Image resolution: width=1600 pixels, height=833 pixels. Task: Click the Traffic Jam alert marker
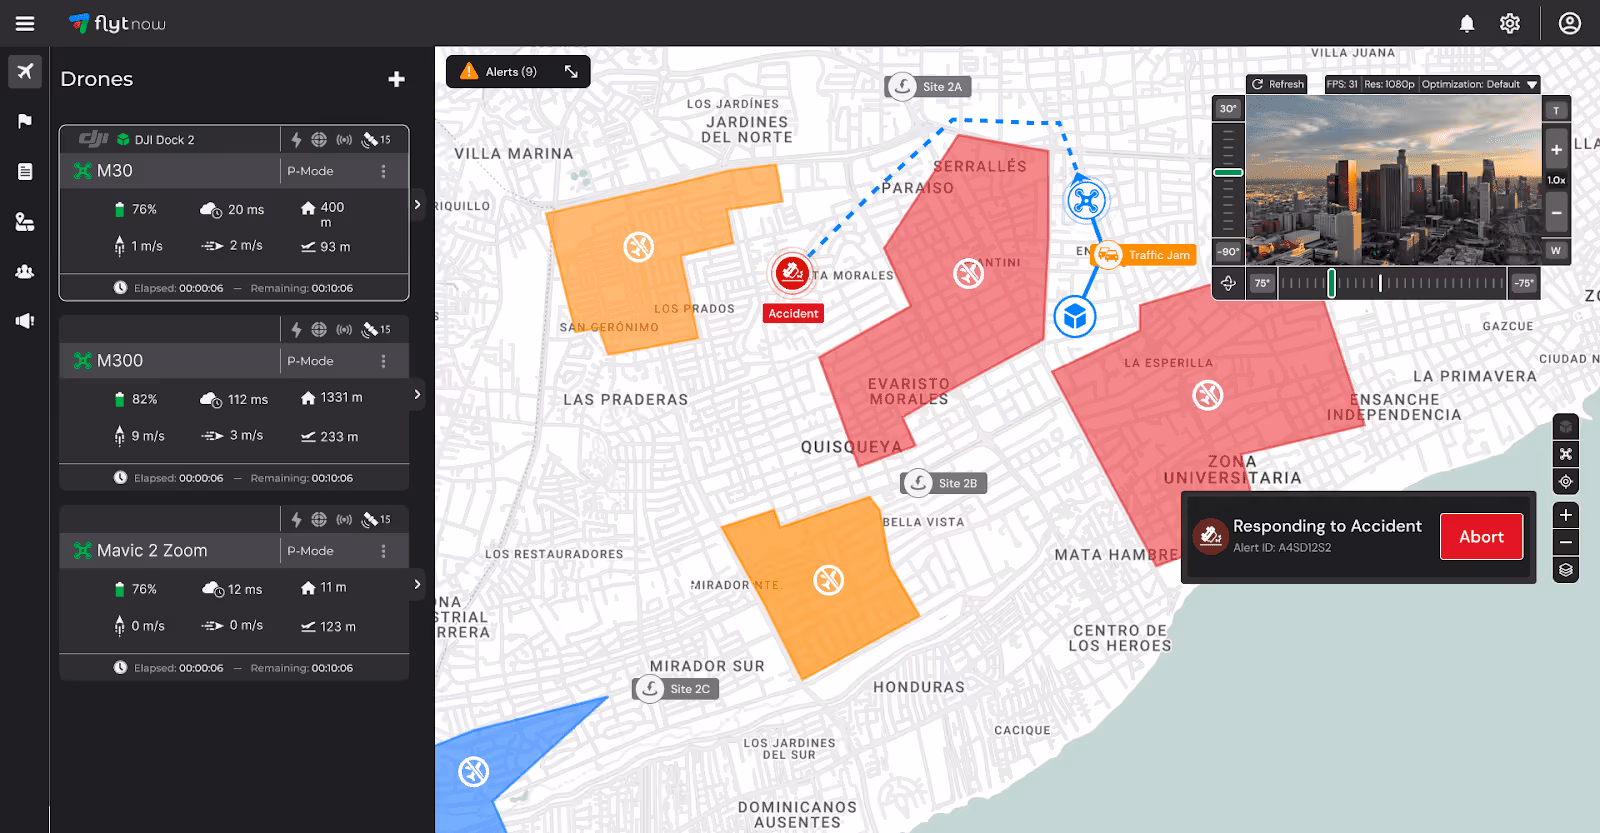point(1143,255)
